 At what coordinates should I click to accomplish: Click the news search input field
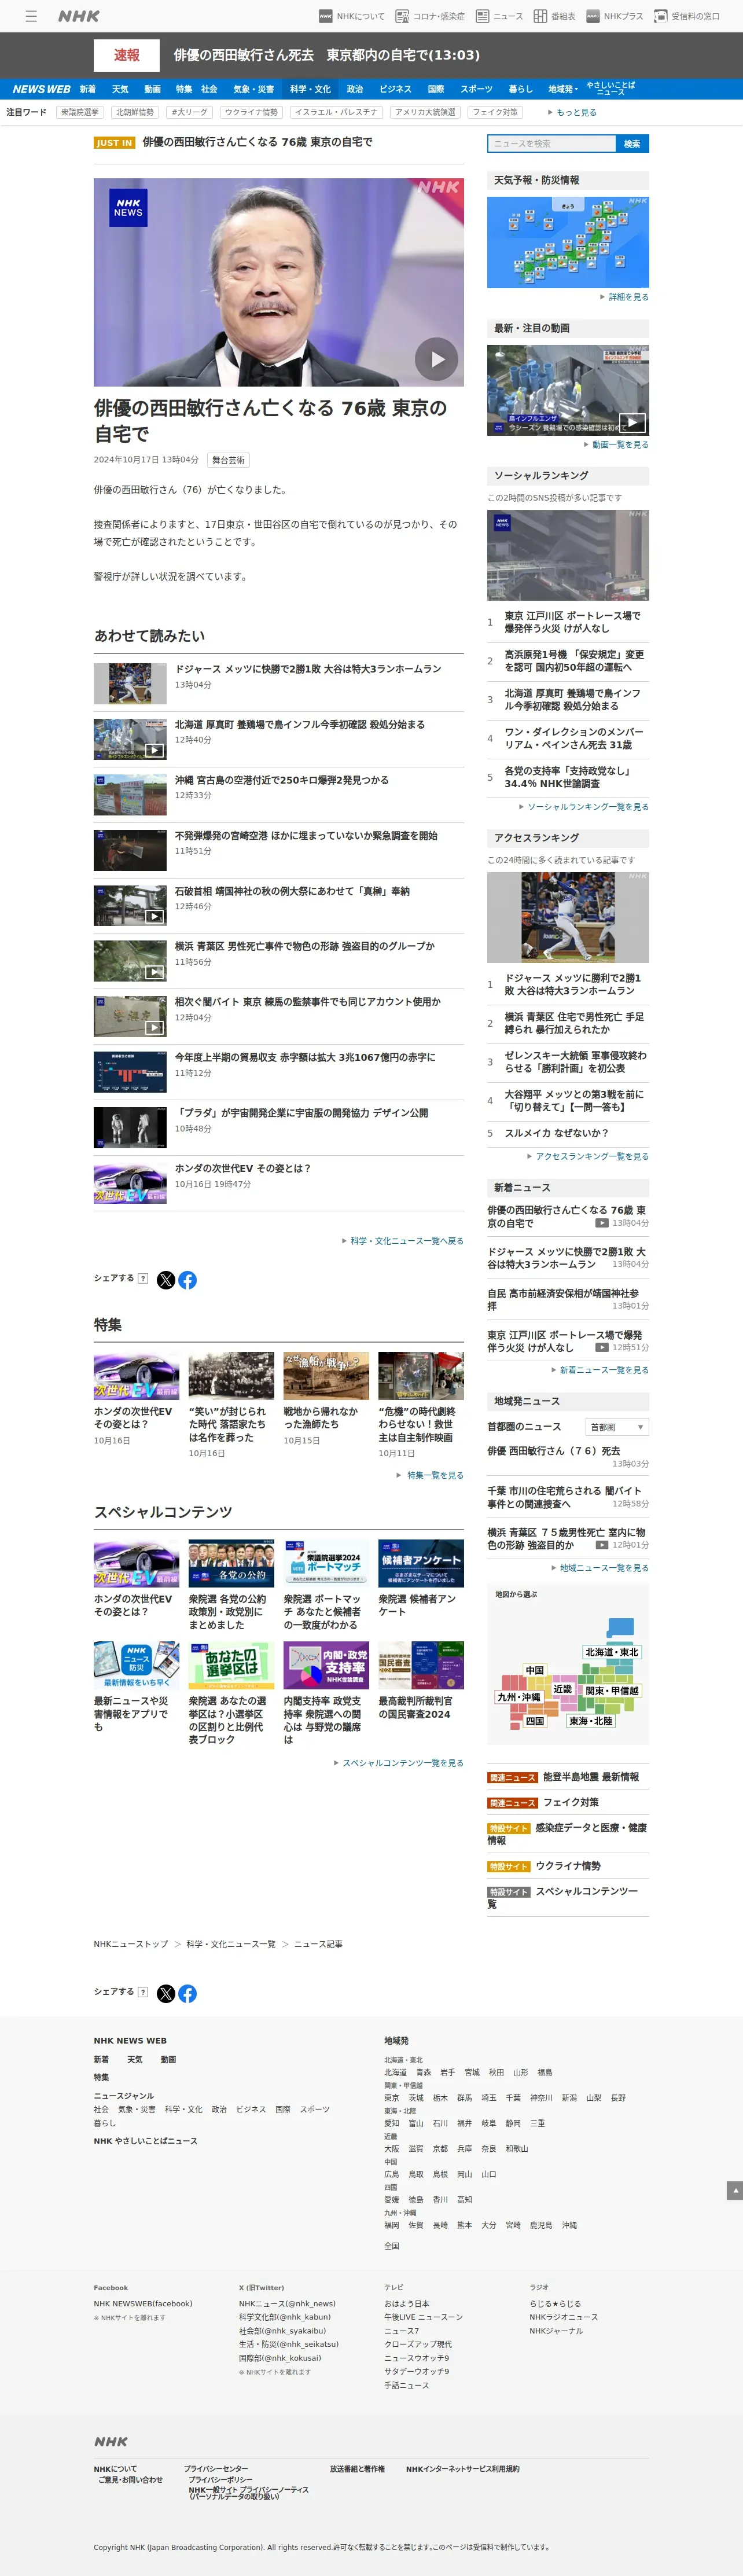point(551,144)
